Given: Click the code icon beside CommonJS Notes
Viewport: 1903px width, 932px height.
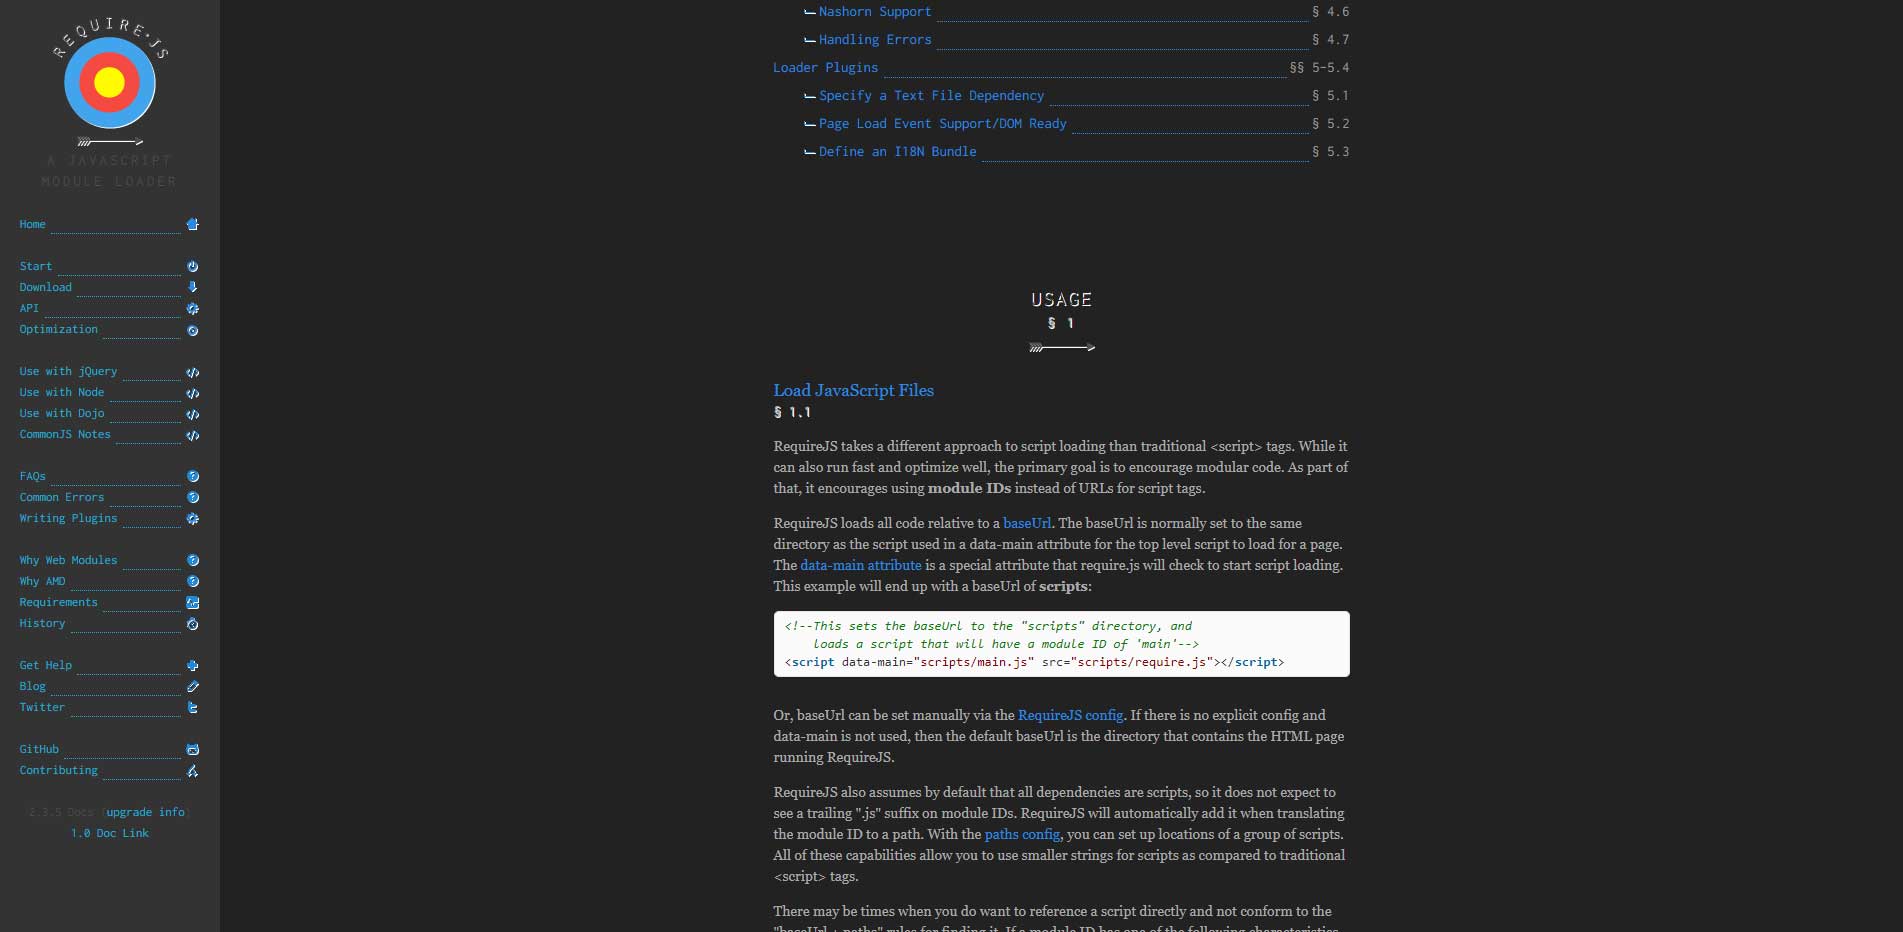Looking at the screenshot, I should click(x=193, y=435).
